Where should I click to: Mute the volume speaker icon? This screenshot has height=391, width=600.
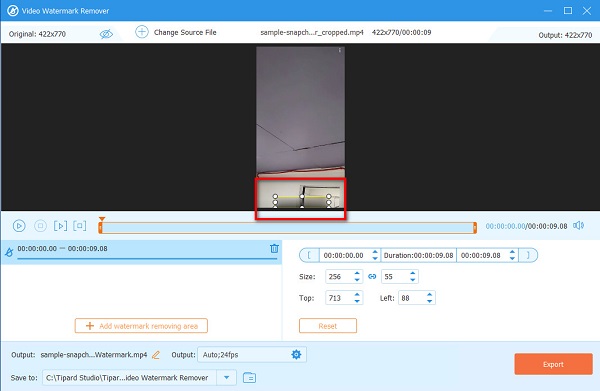[578, 226]
